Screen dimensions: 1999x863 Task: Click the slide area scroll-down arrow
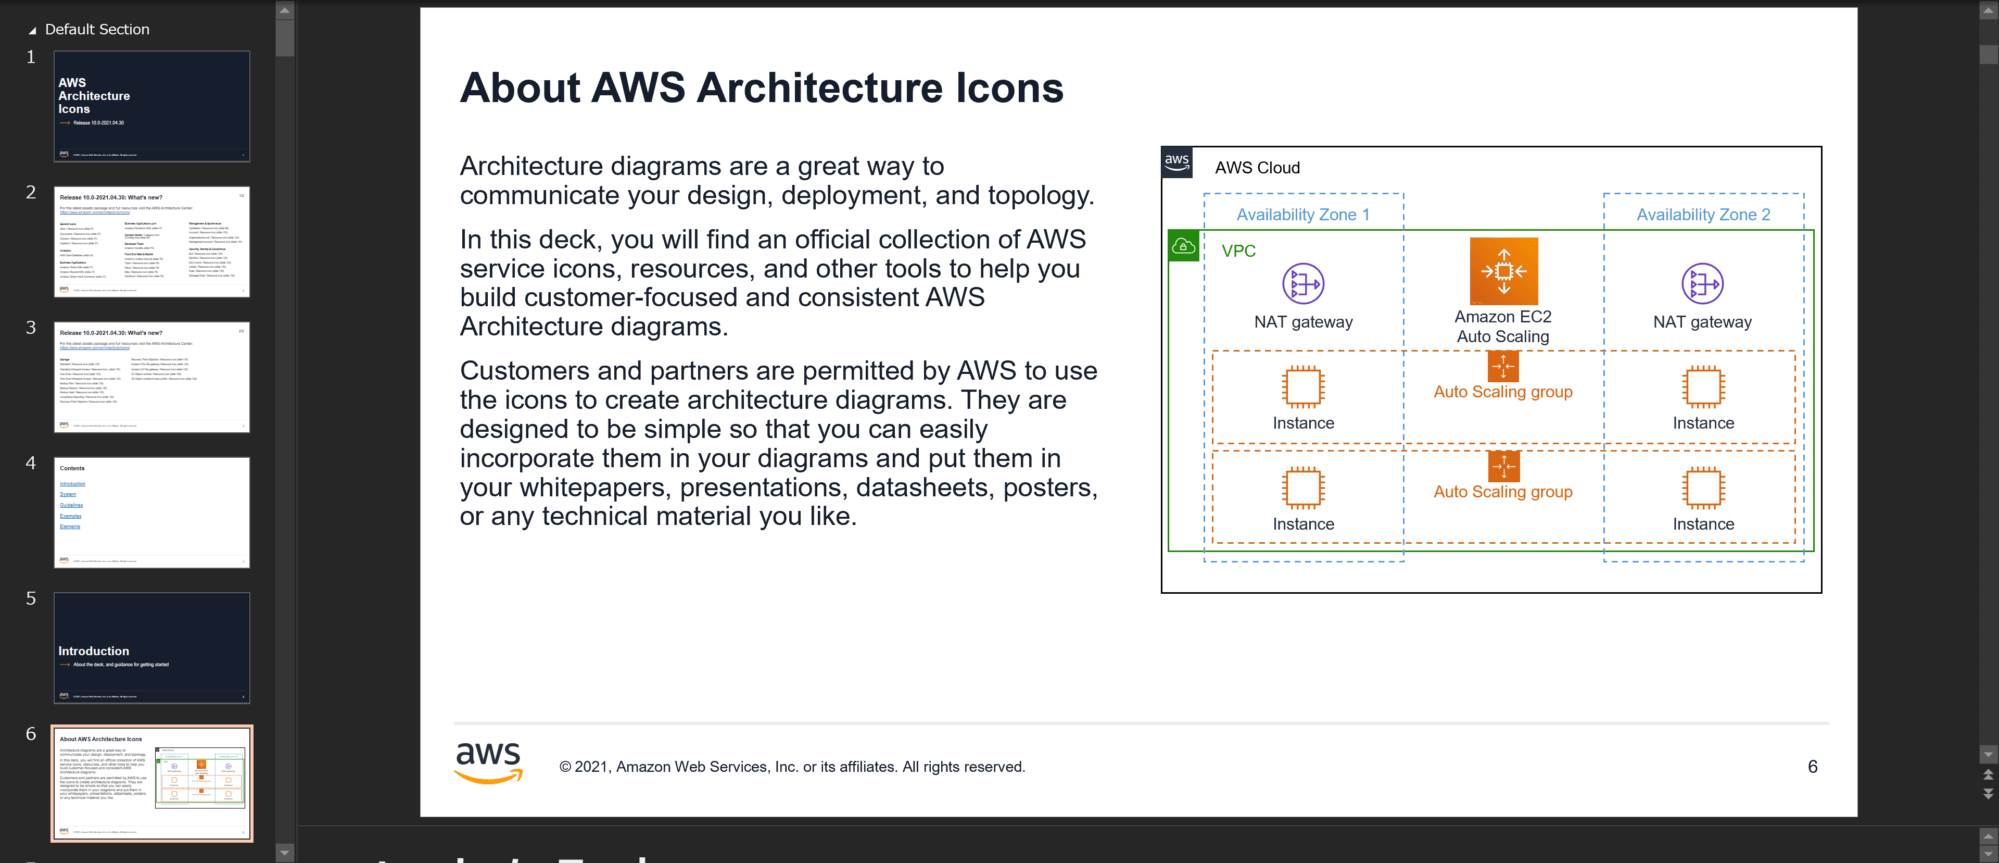pyautogui.click(x=1988, y=755)
